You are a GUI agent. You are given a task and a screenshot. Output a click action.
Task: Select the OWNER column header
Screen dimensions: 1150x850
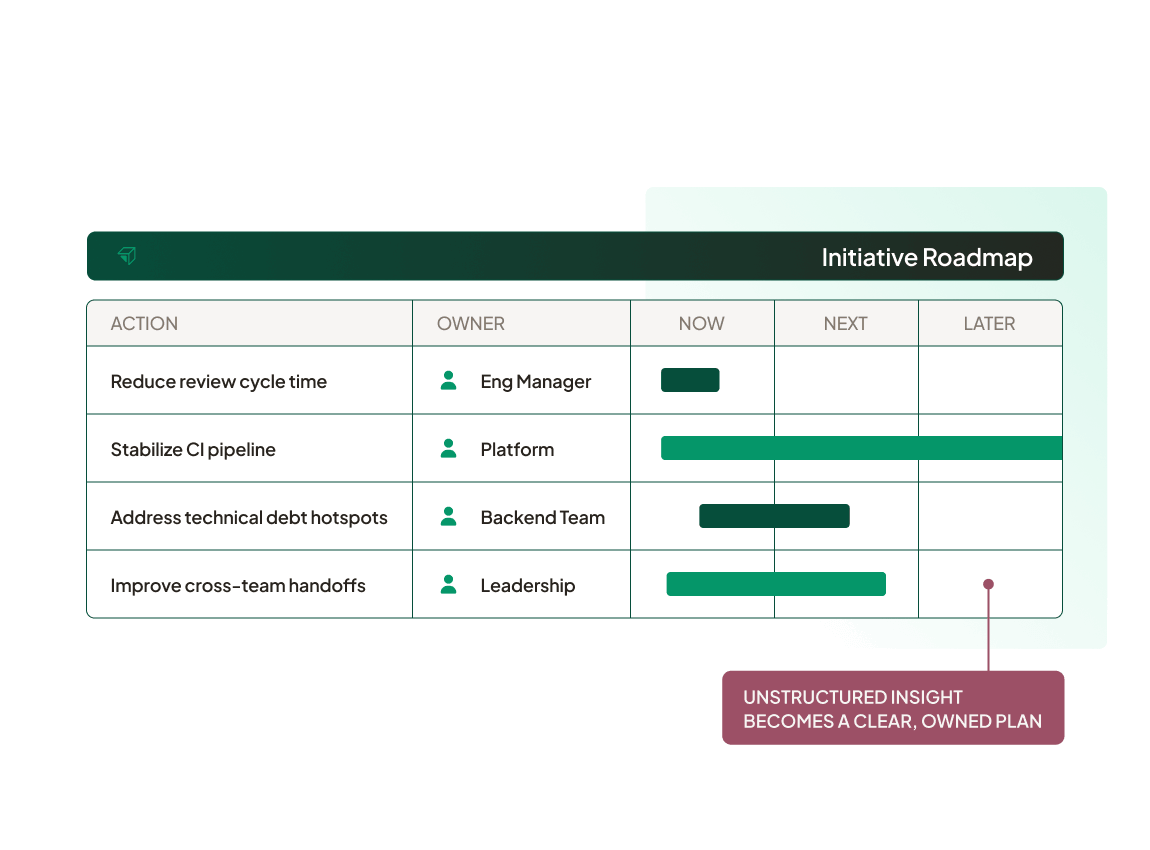[471, 324]
